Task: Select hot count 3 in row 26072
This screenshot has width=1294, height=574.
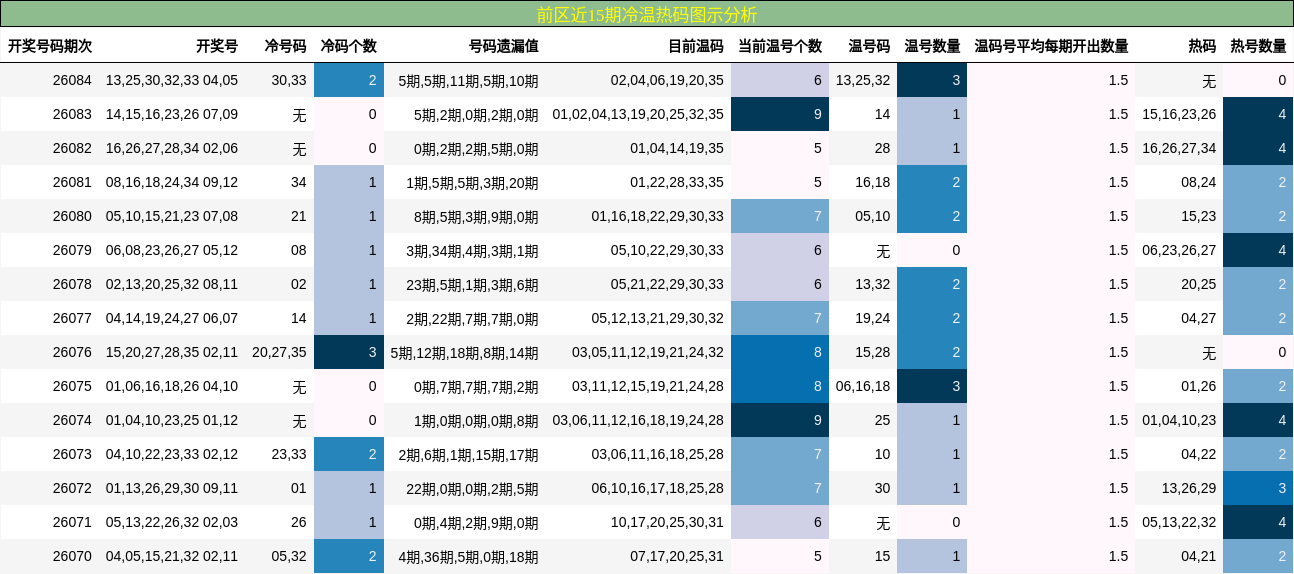Action: 1258,488
